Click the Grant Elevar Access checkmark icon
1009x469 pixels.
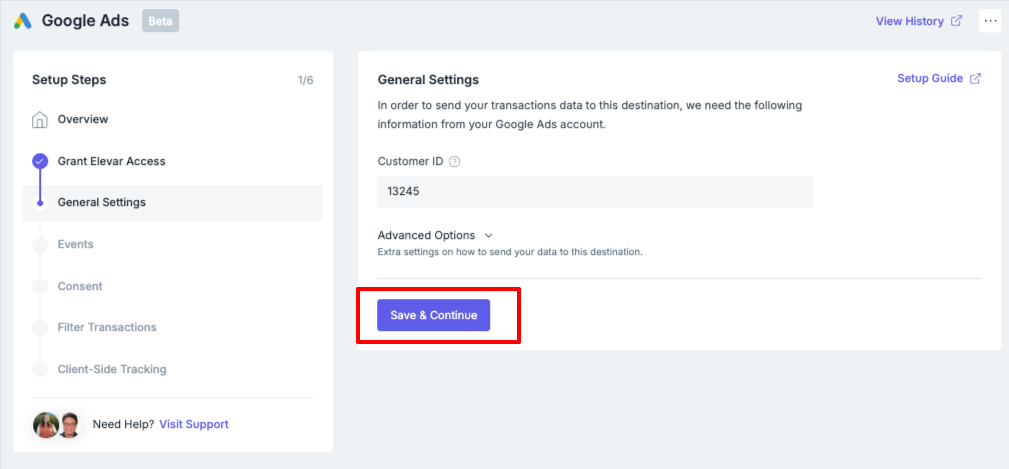pos(40,161)
